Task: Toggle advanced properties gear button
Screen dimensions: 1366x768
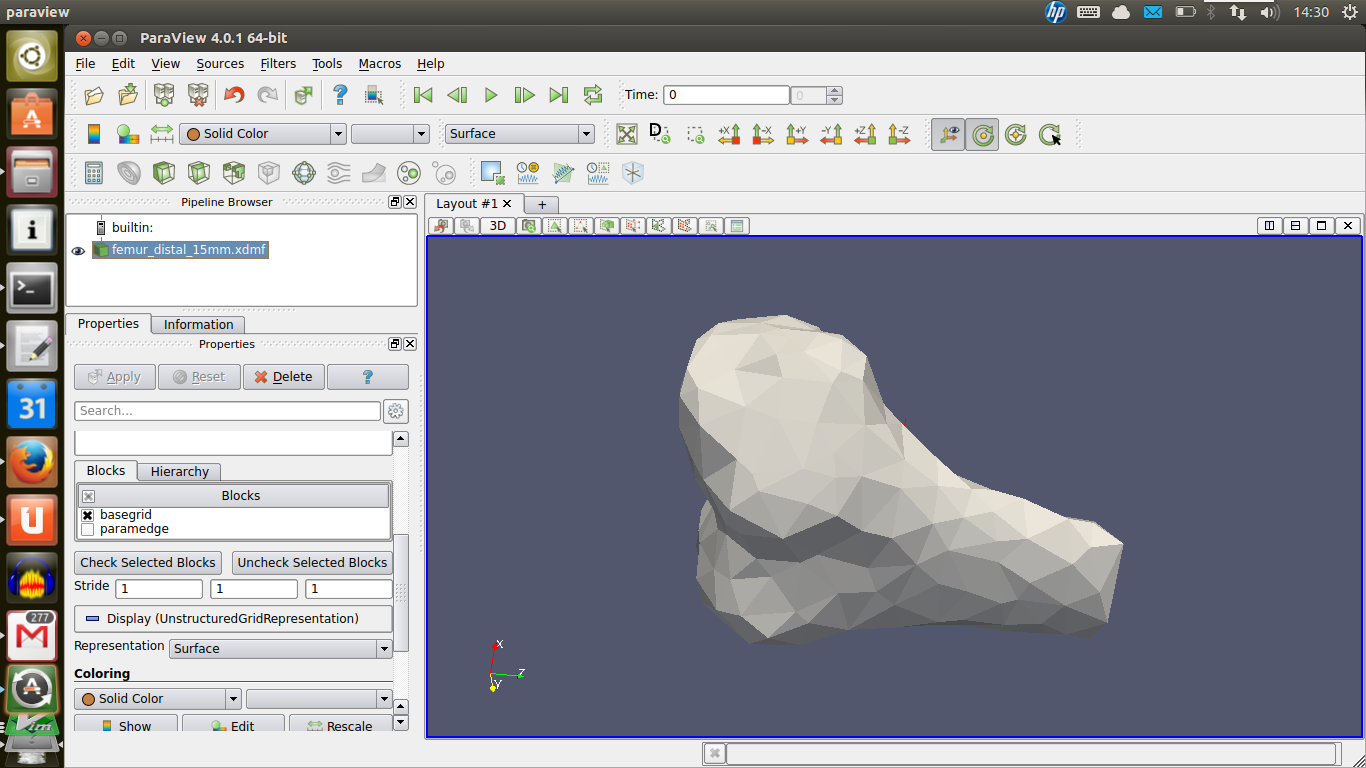Action: [396, 411]
